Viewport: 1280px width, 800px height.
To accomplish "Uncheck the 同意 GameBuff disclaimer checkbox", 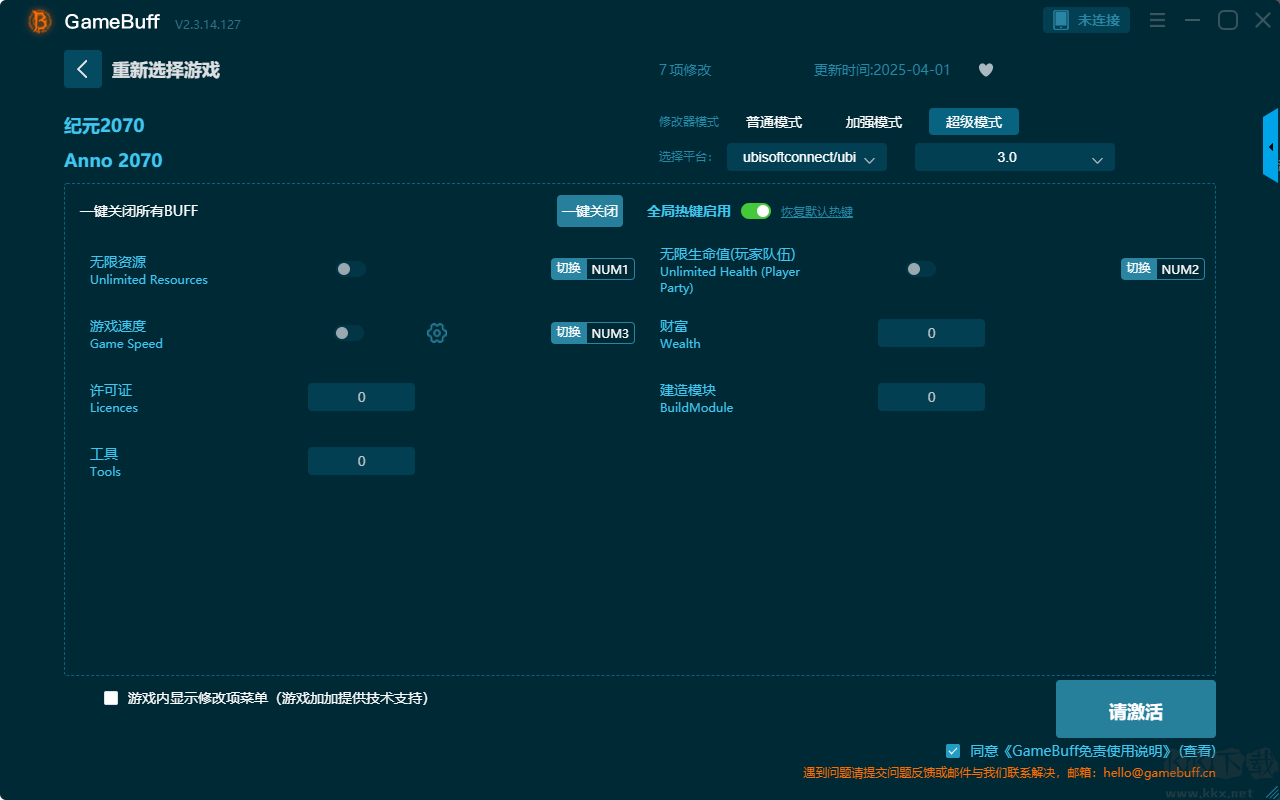I will 953,750.
